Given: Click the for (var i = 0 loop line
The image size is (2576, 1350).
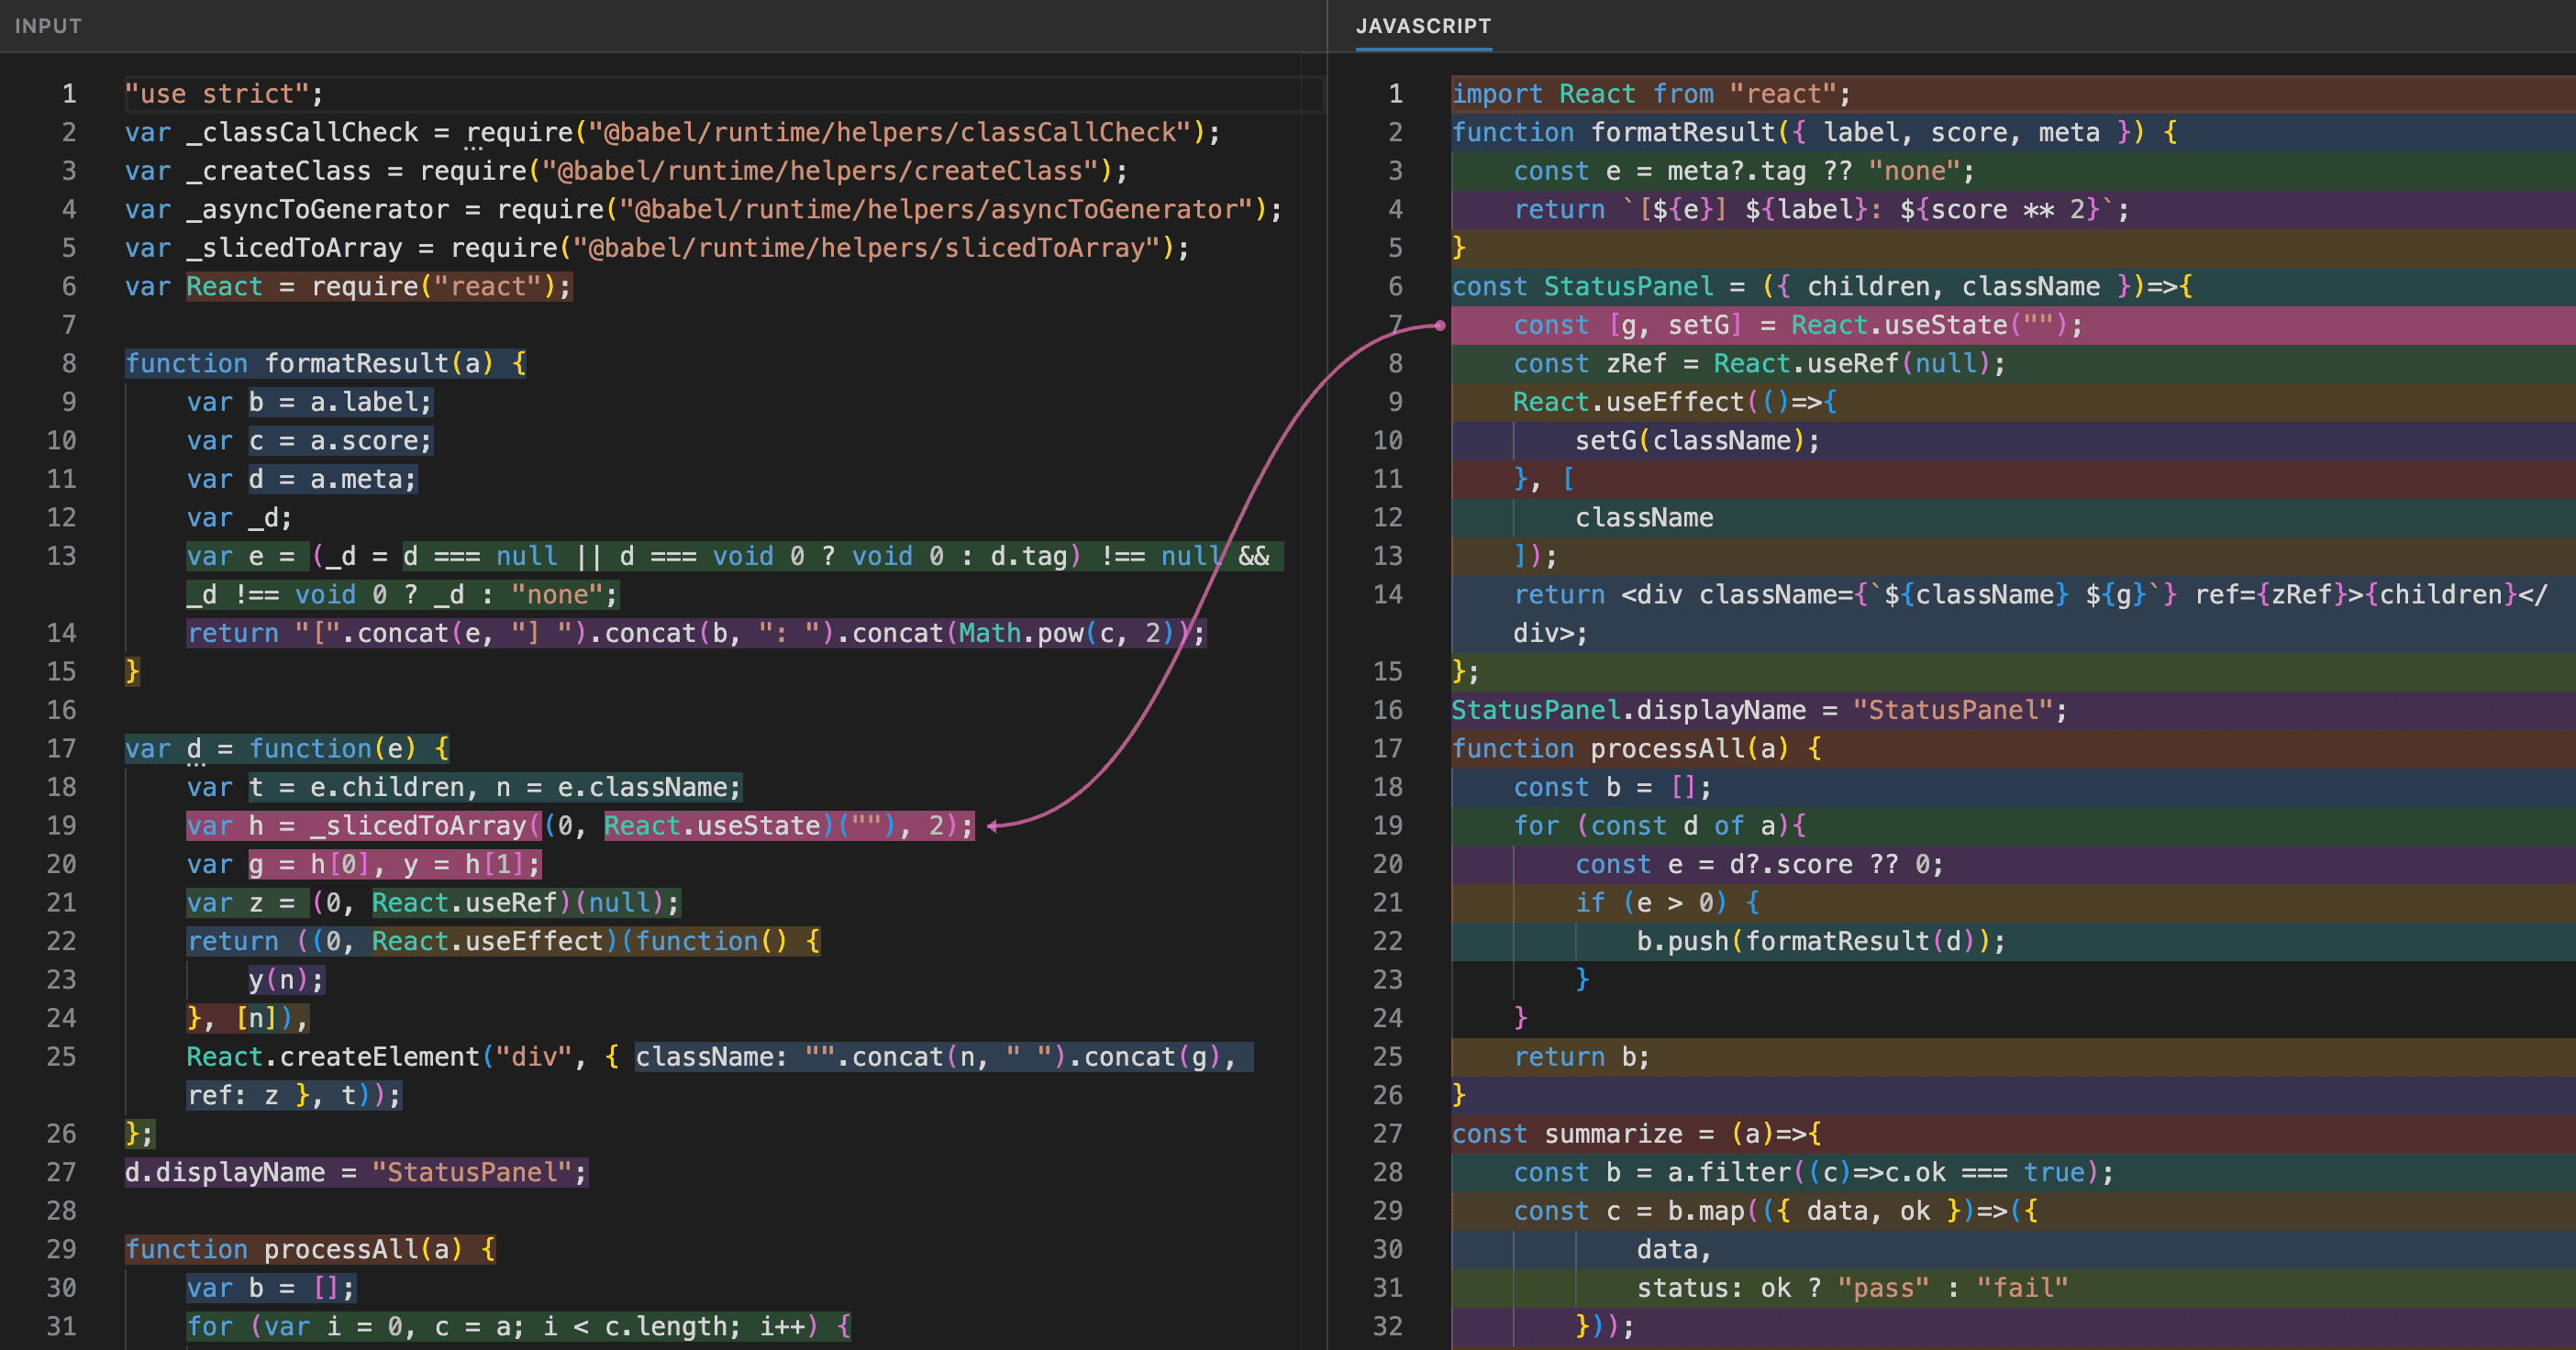Looking at the screenshot, I should point(519,1326).
